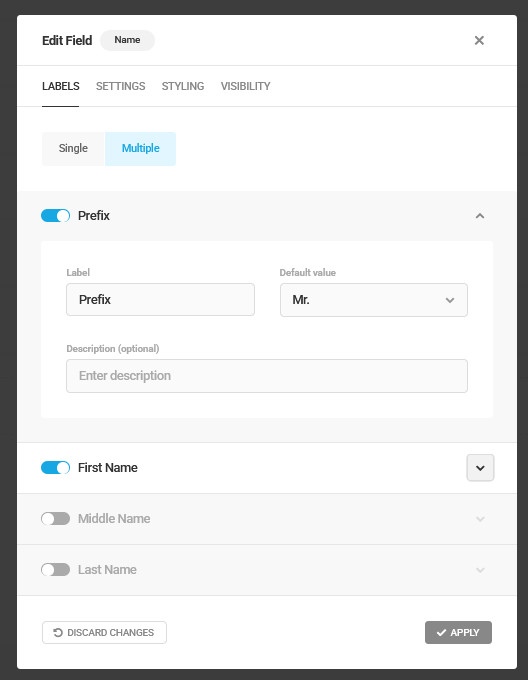Viewport: 528px width, 680px height.
Task: Select the Multiple label mode
Action: tap(140, 148)
